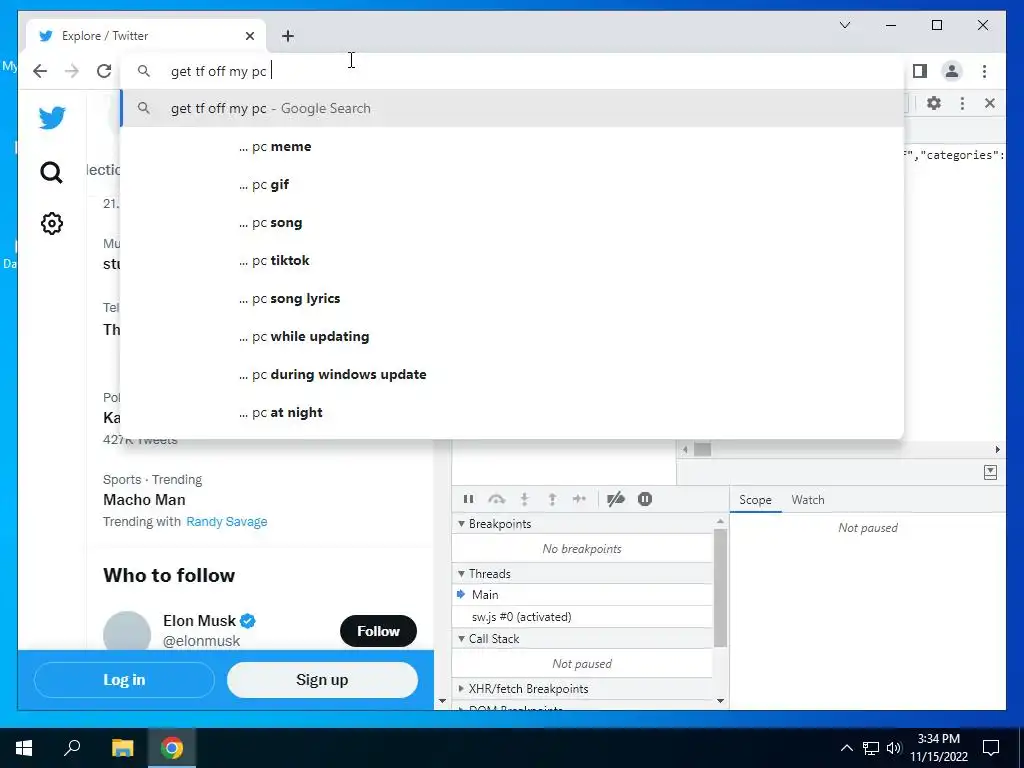Screen dimensions: 1024x768
Task: Open Twitter Explore search icon in sidebar
Action: pyautogui.click(x=52, y=172)
